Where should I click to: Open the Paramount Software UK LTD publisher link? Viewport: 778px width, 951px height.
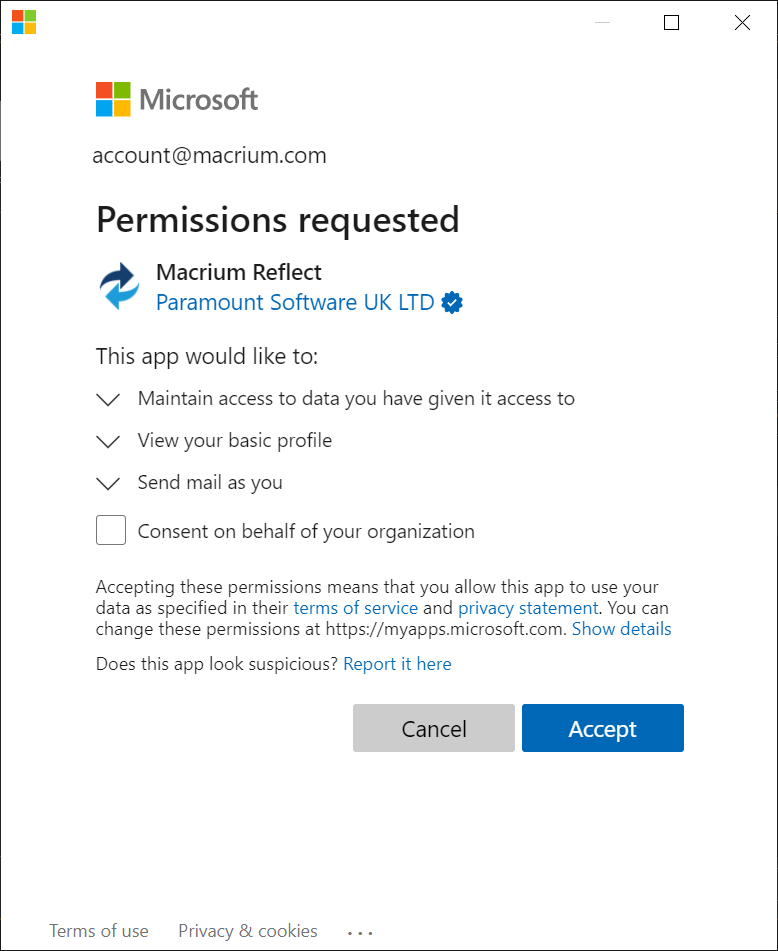pos(295,302)
